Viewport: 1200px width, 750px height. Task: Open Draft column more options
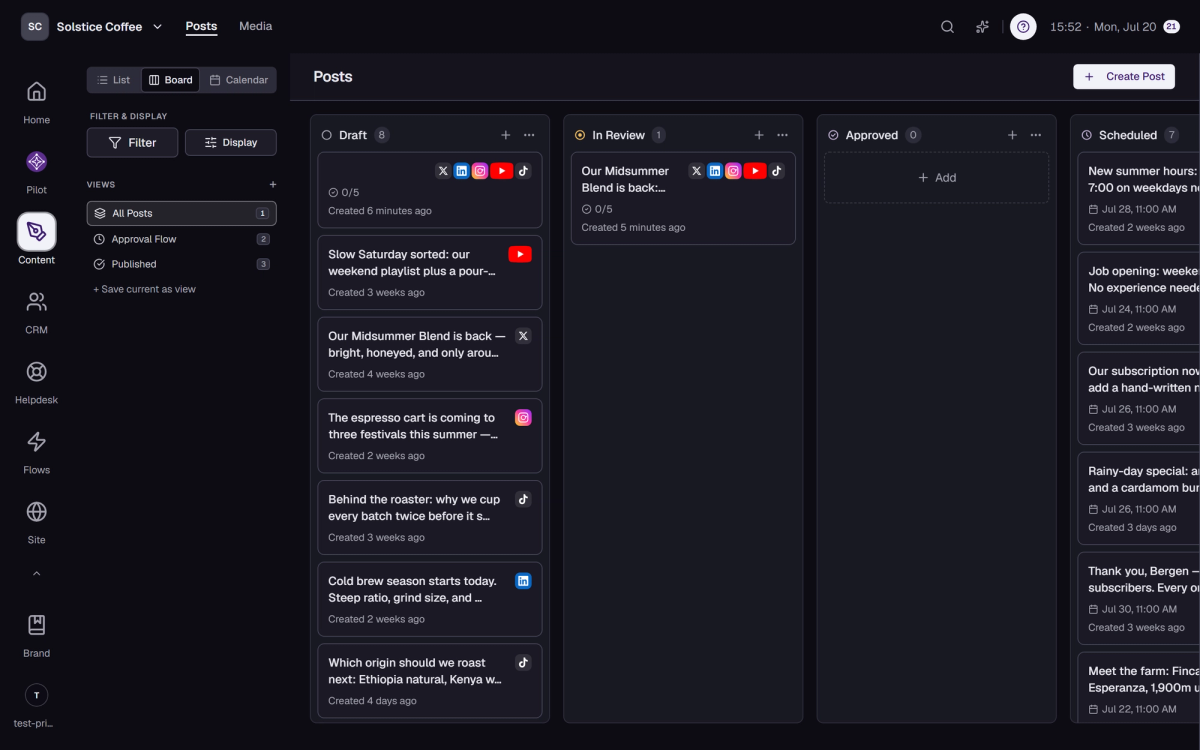[x=529, y=135]
